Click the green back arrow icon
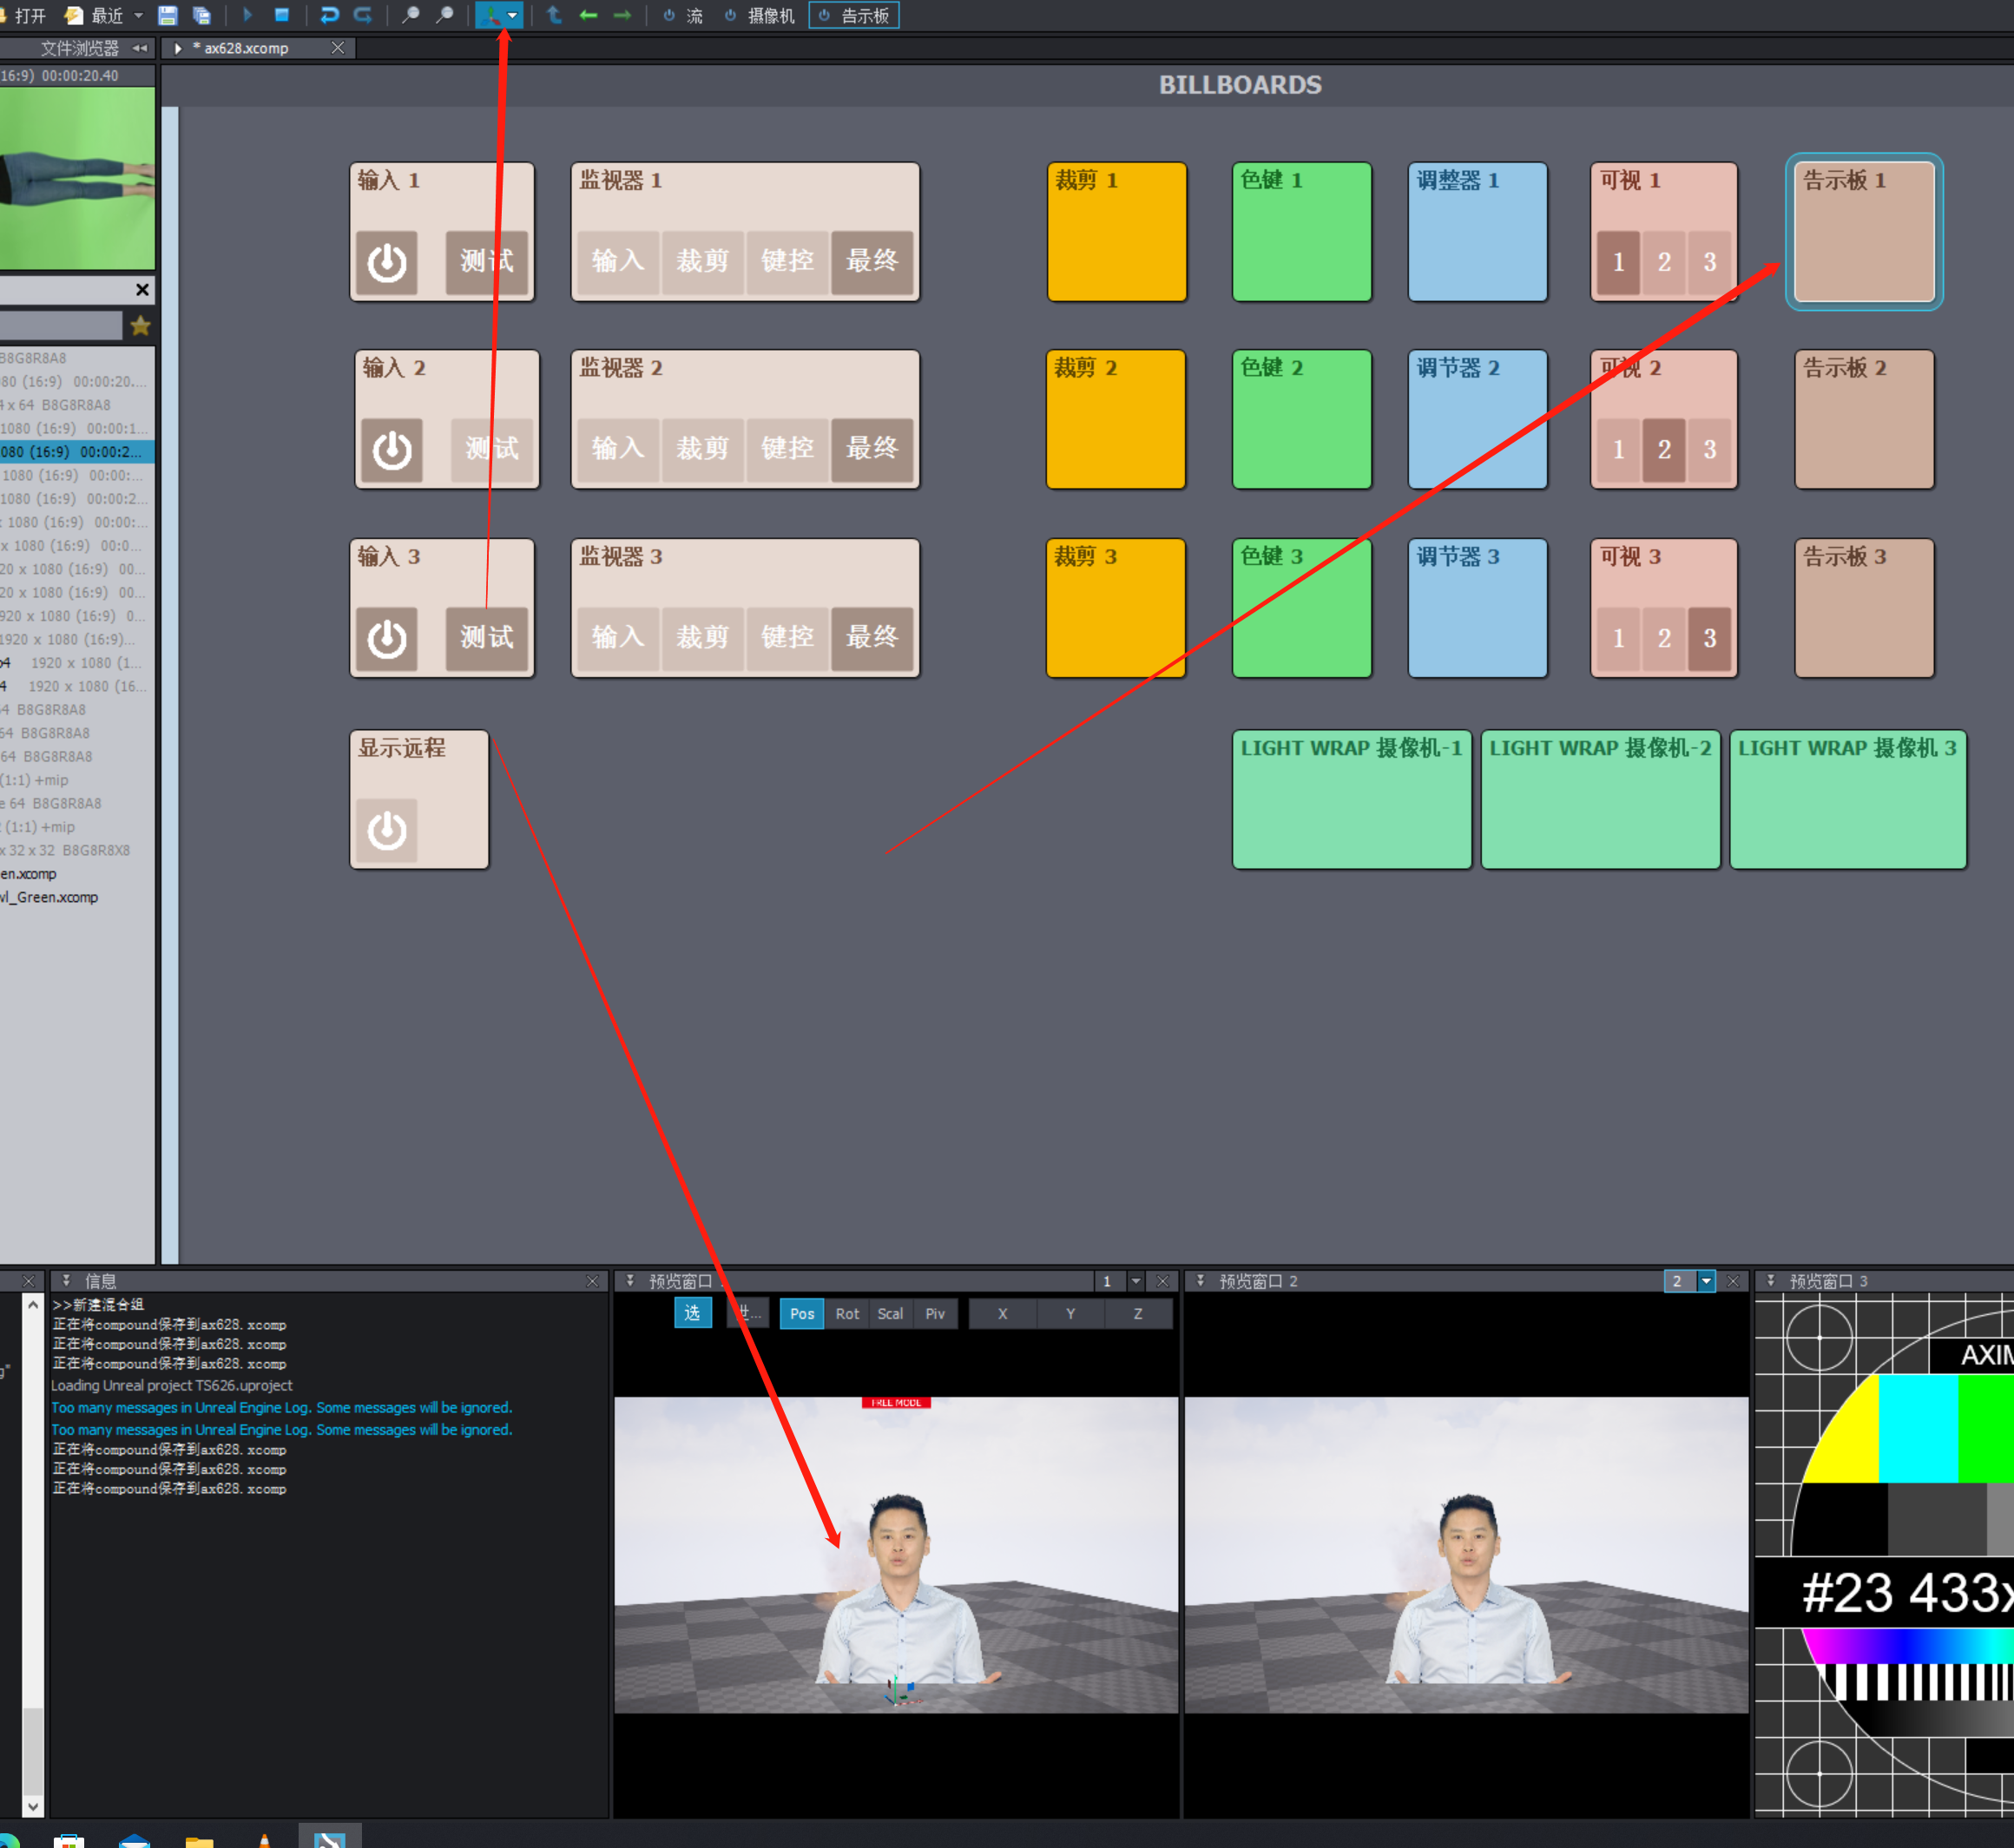 (588, 15)
